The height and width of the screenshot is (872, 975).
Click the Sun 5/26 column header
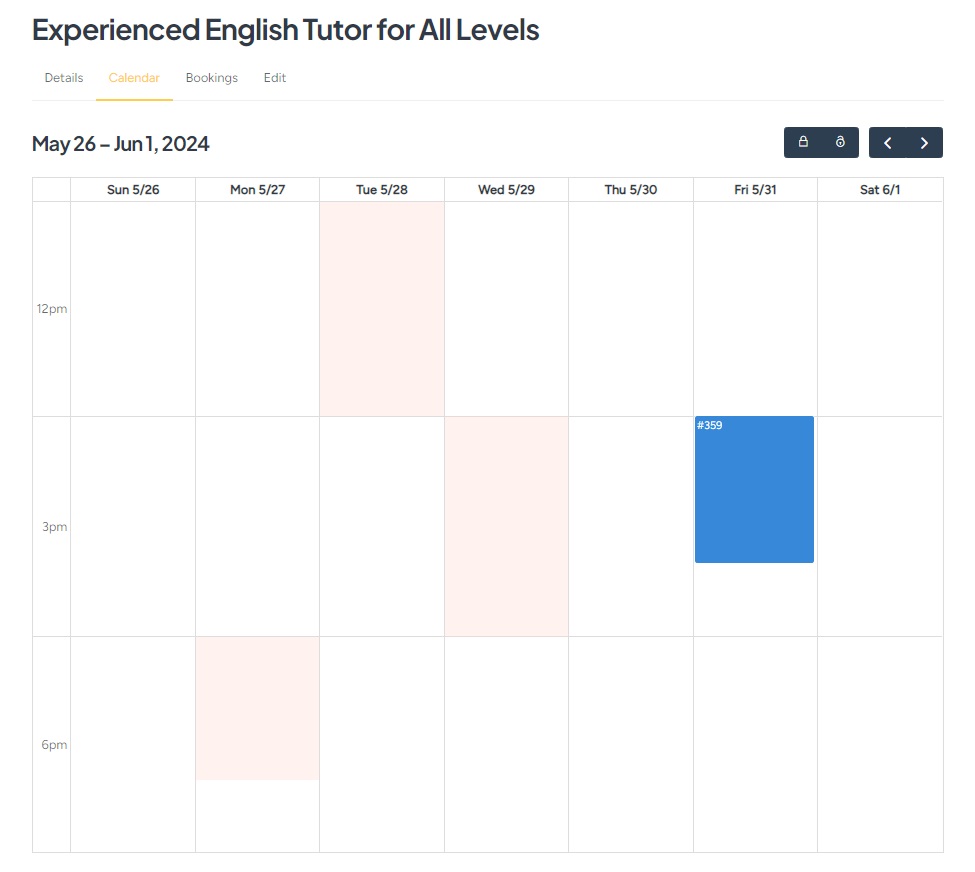(133, 189)
